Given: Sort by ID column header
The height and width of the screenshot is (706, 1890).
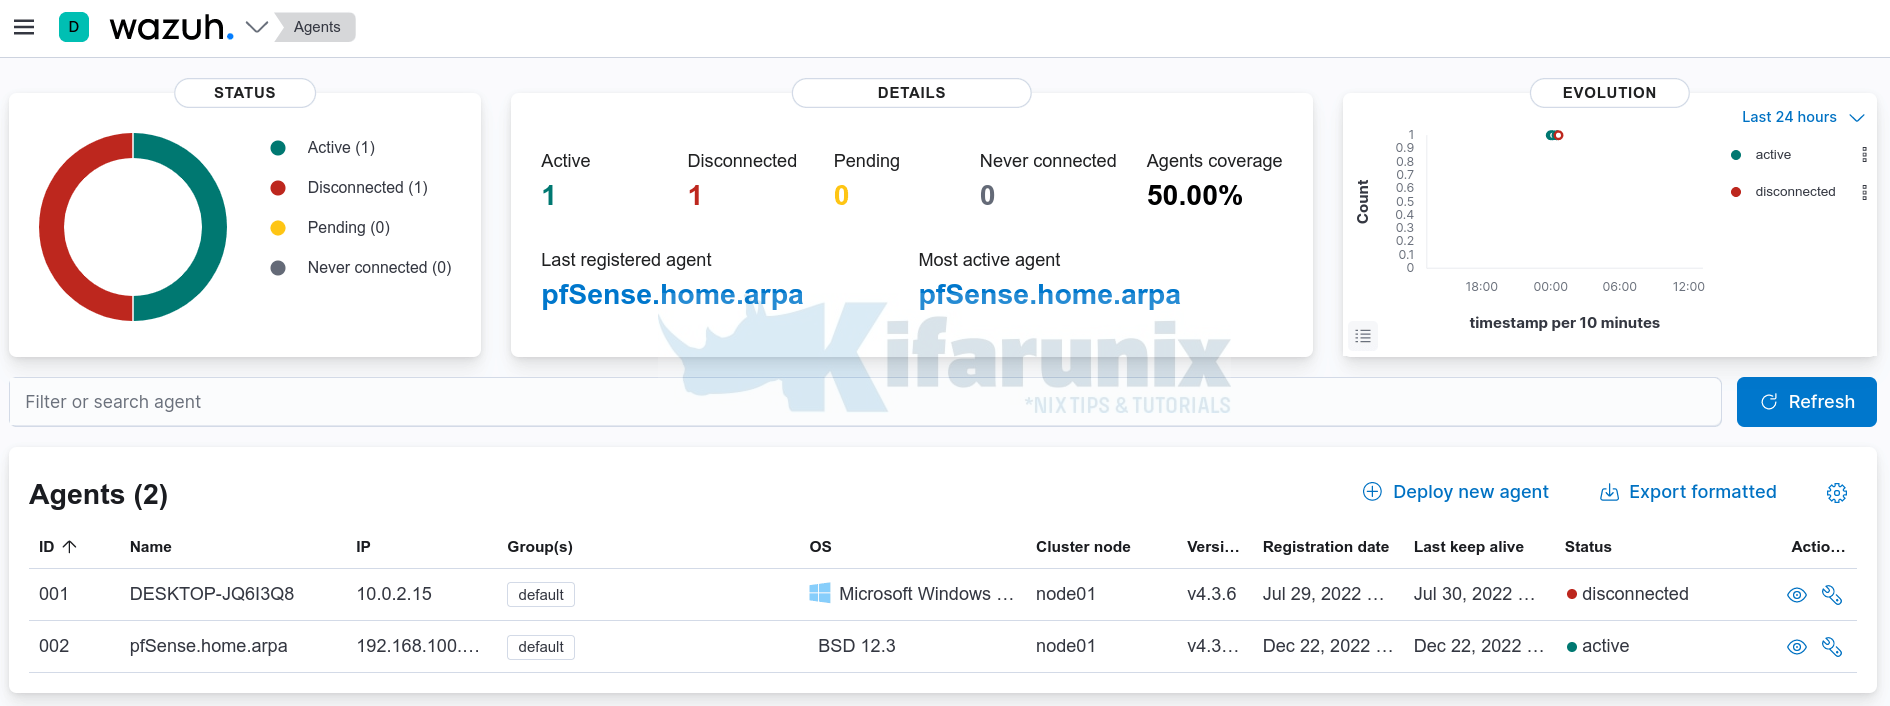Looking at the screenshot, I should (58, 546).
